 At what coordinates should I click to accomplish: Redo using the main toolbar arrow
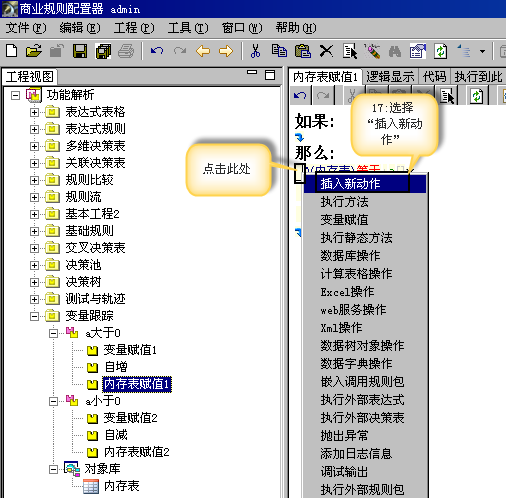pos(180,51)
